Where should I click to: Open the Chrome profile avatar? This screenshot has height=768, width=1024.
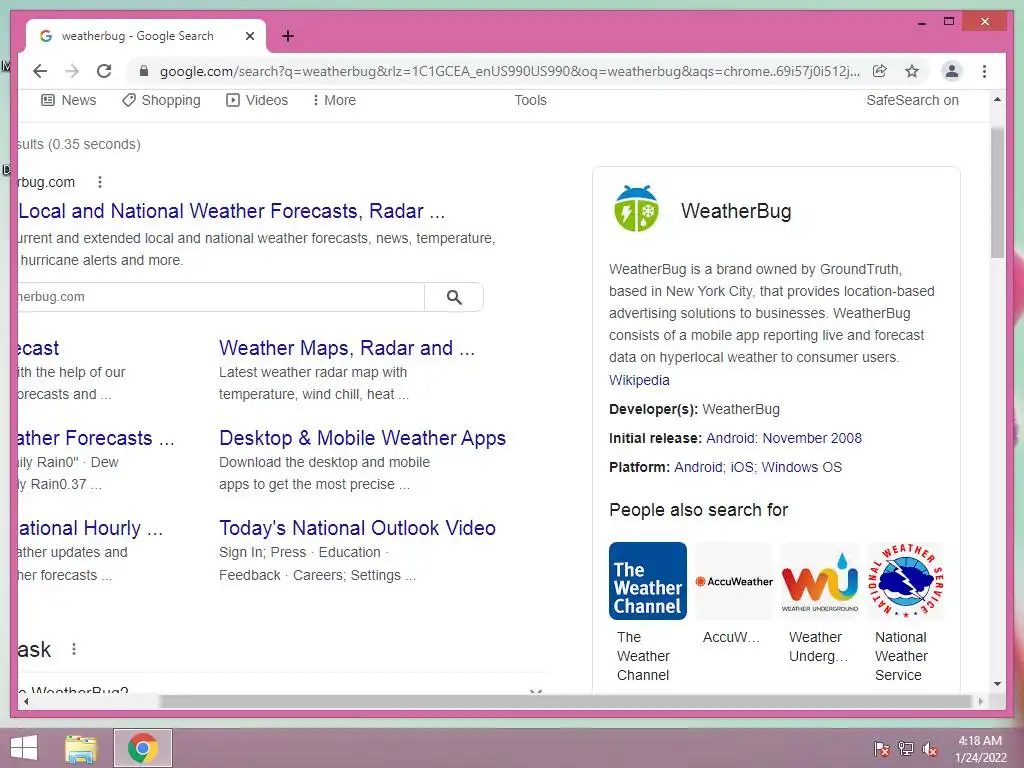(x=952, y=71)
